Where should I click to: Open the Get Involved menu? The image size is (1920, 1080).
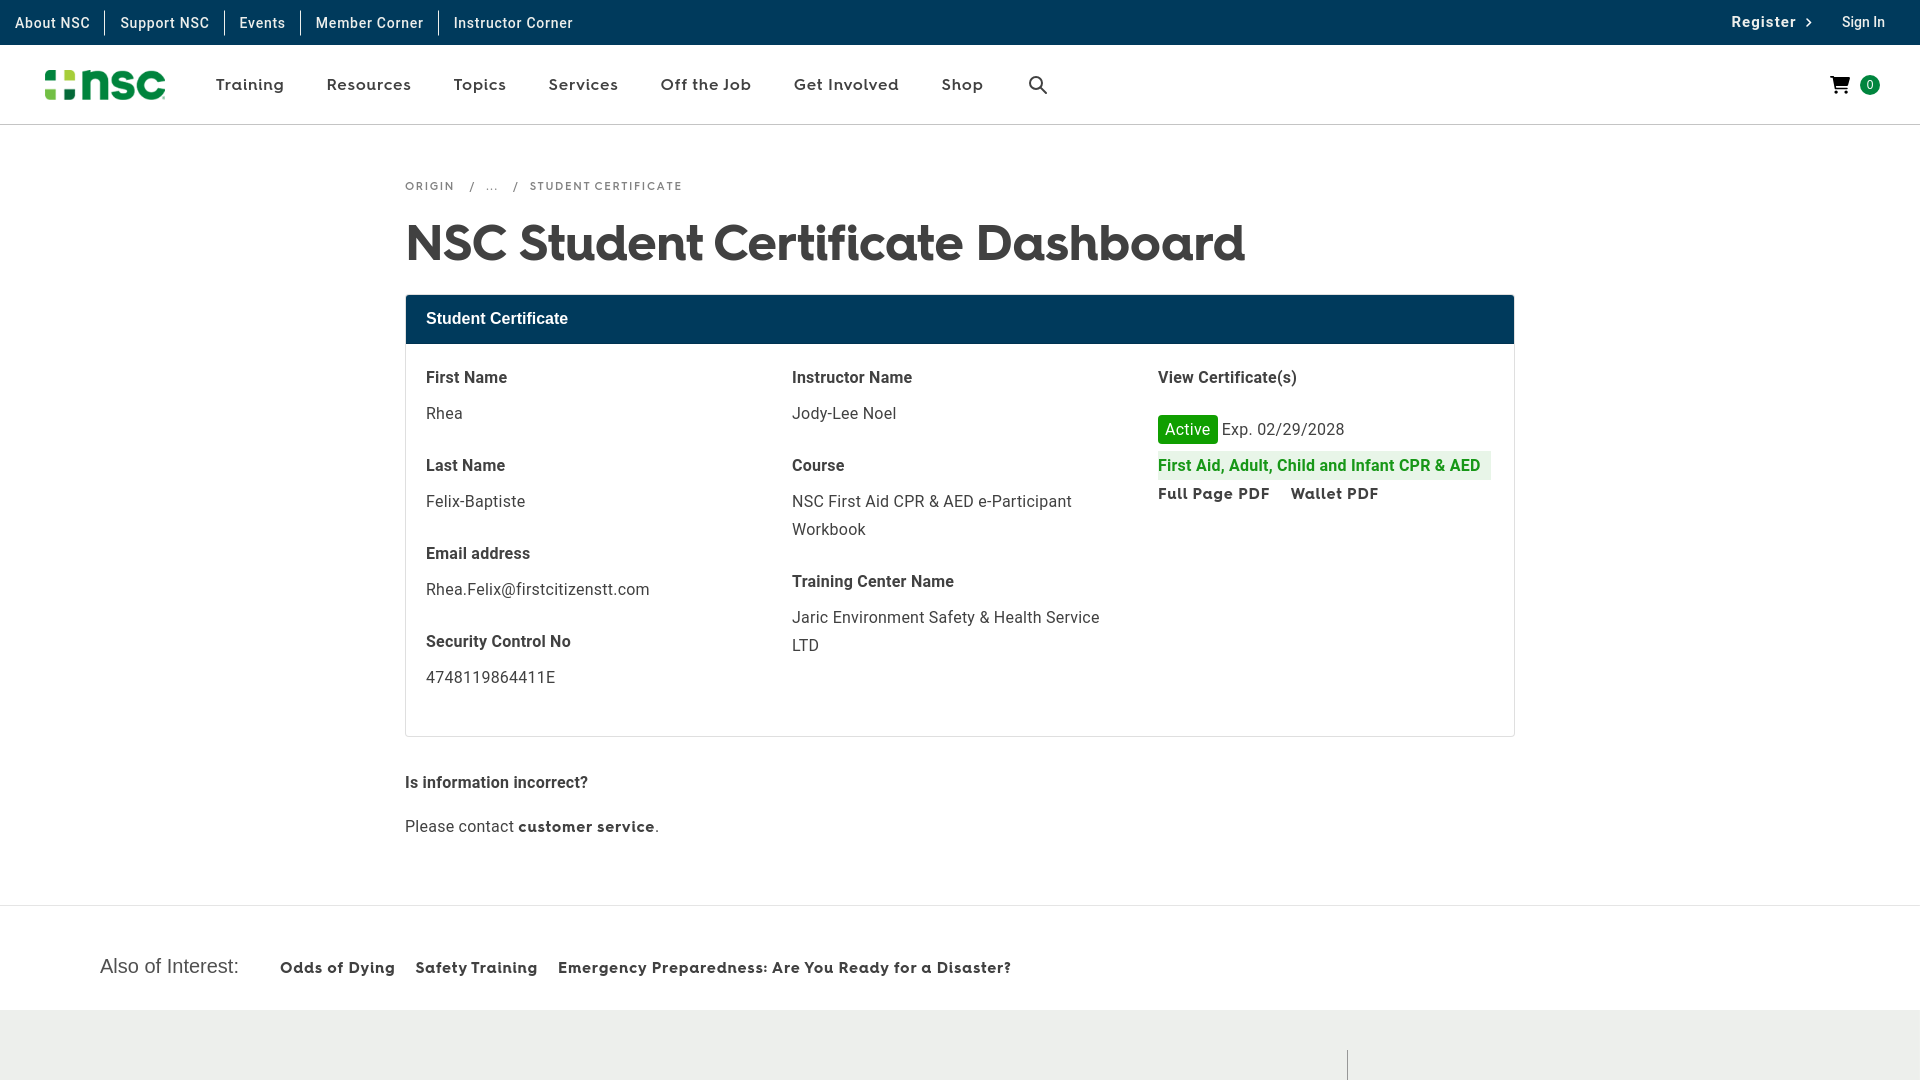point(846,85)
